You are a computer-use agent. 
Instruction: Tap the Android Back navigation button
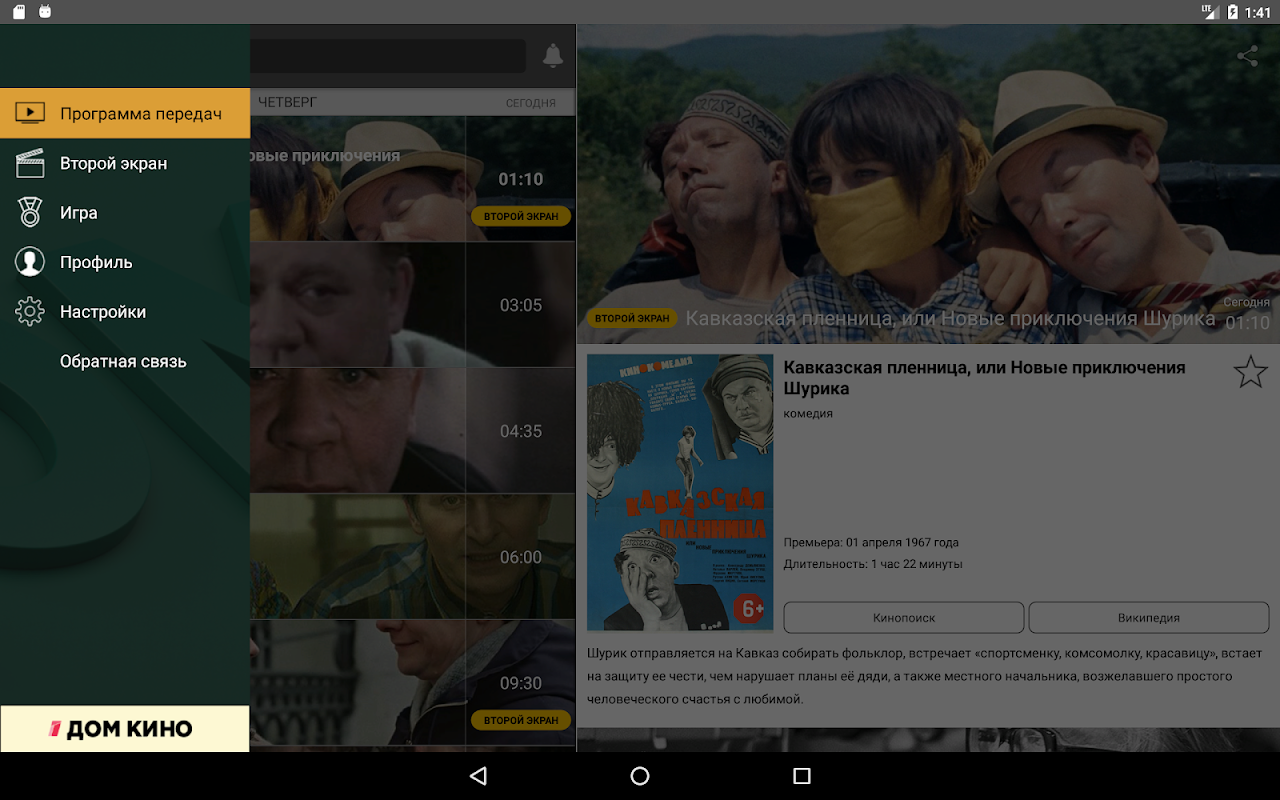(478, 776)
